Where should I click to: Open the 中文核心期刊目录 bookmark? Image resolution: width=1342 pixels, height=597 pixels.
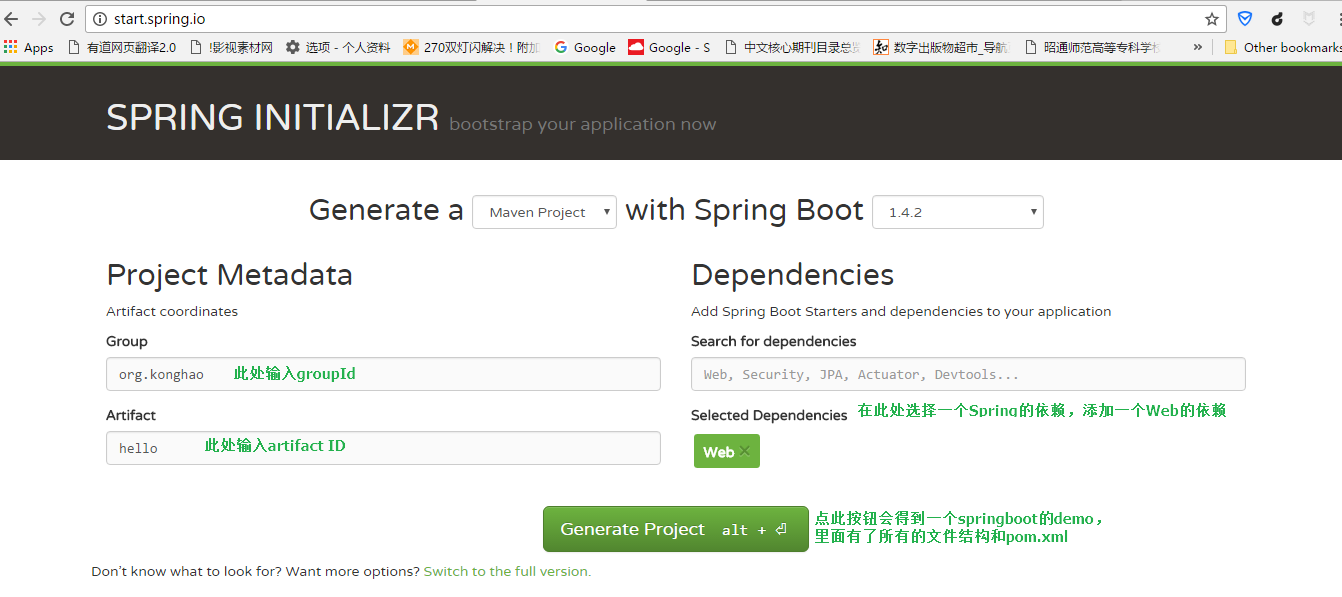(x=792, y=47)
